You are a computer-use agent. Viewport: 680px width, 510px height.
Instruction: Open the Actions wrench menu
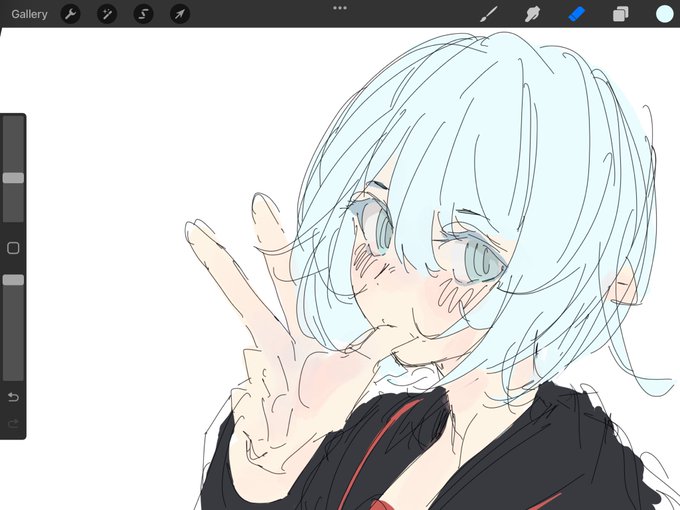[x=70, y=14]
